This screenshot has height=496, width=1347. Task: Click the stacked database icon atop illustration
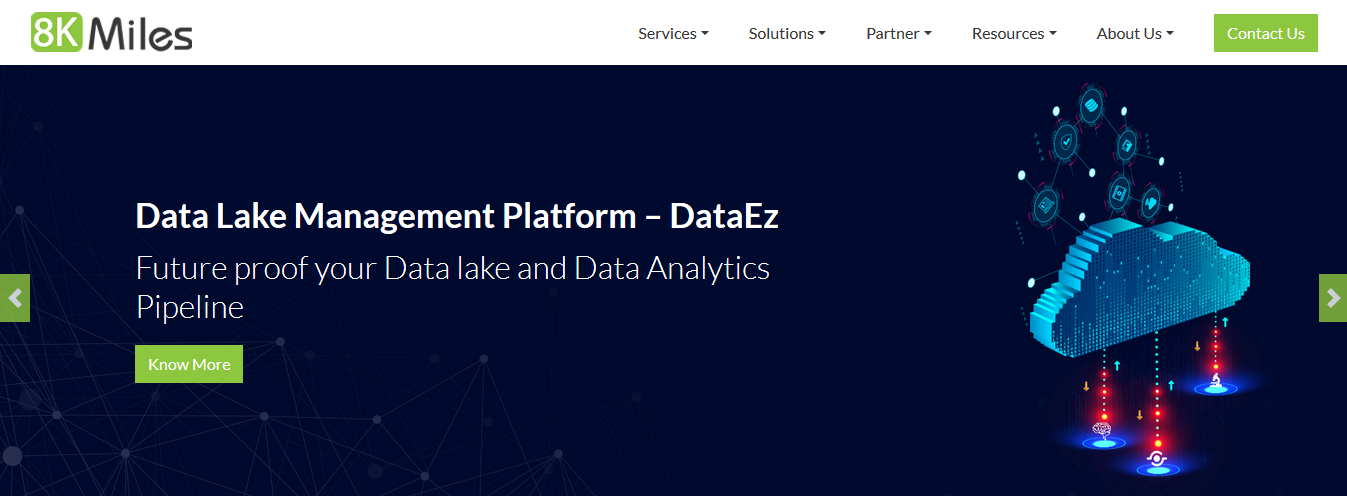1091,104
